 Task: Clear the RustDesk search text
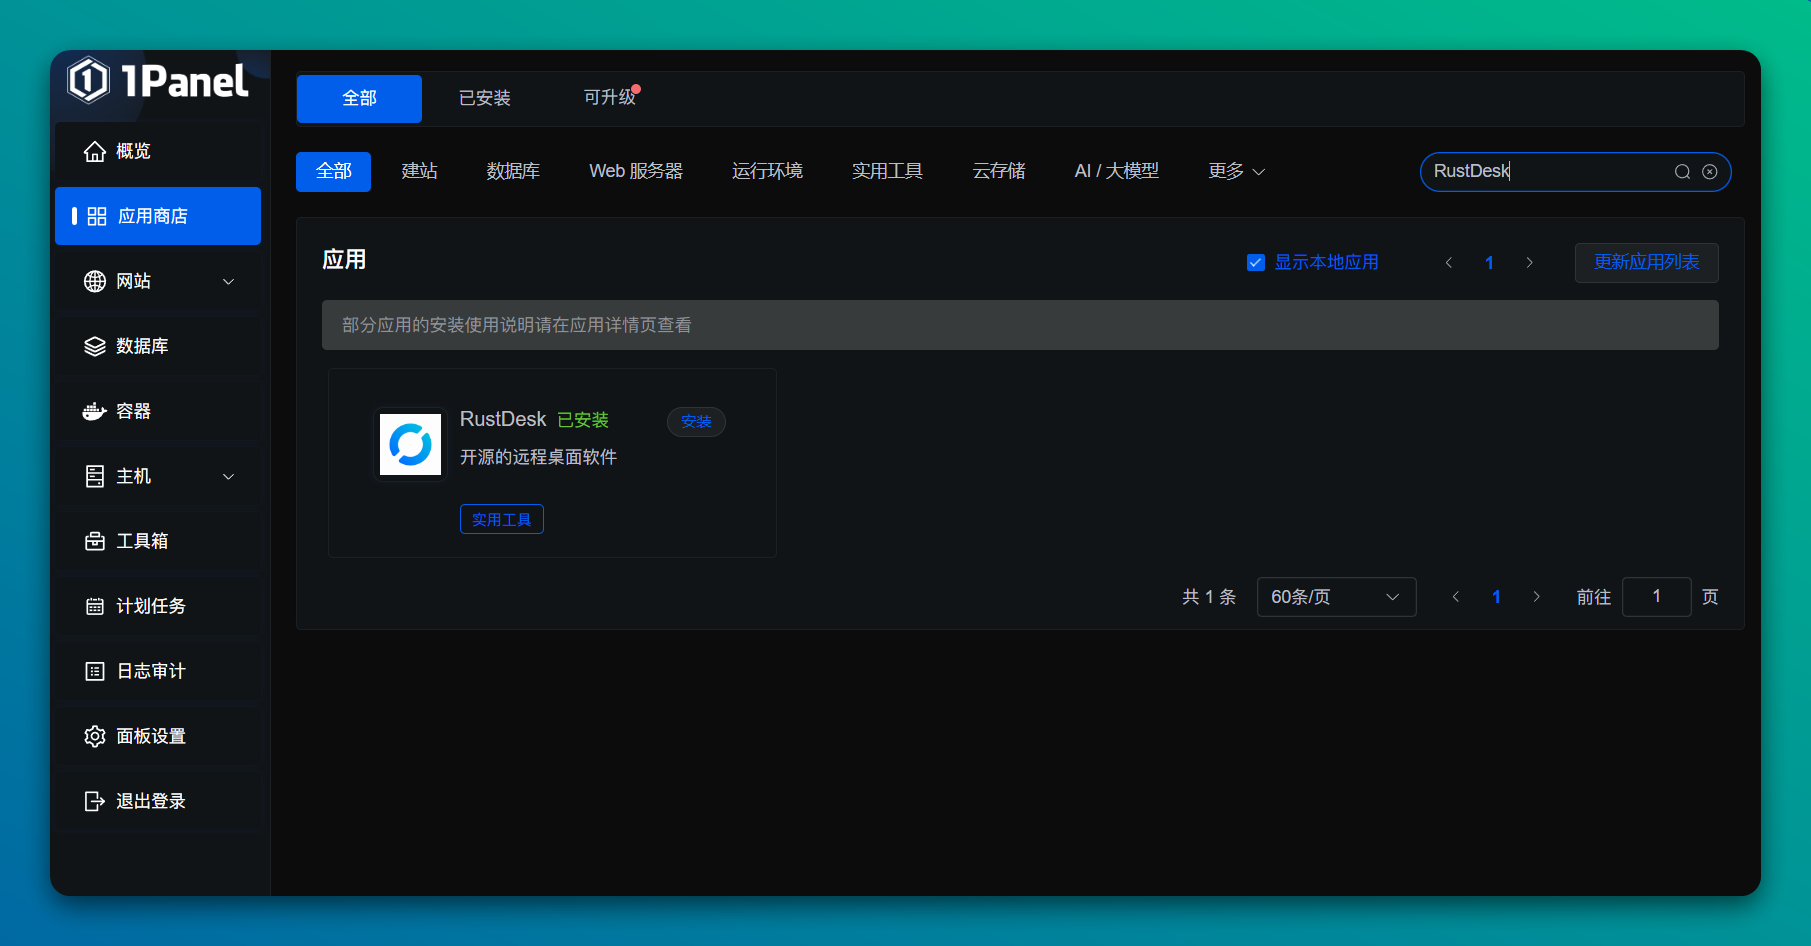[x=1710, y=172]
